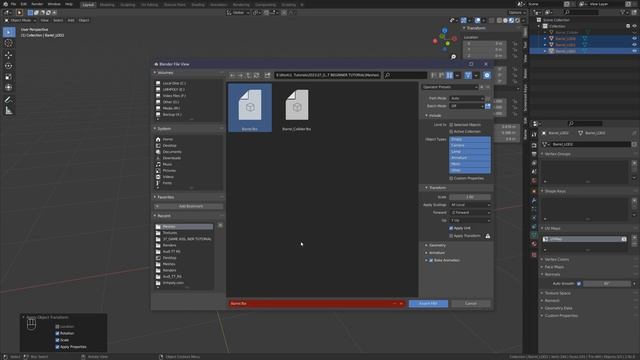Viewport: 640px width, 360px height.
Task: Enable Selected Objects checkbox
Action: 451,125
